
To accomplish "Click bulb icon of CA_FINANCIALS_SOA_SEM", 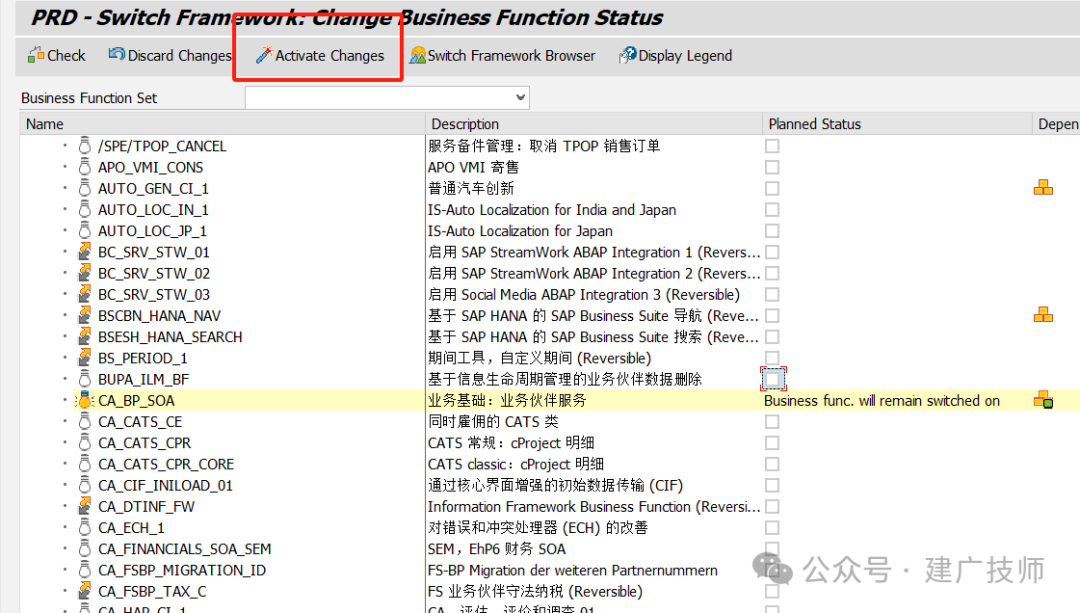I will (x=84, y=549).
